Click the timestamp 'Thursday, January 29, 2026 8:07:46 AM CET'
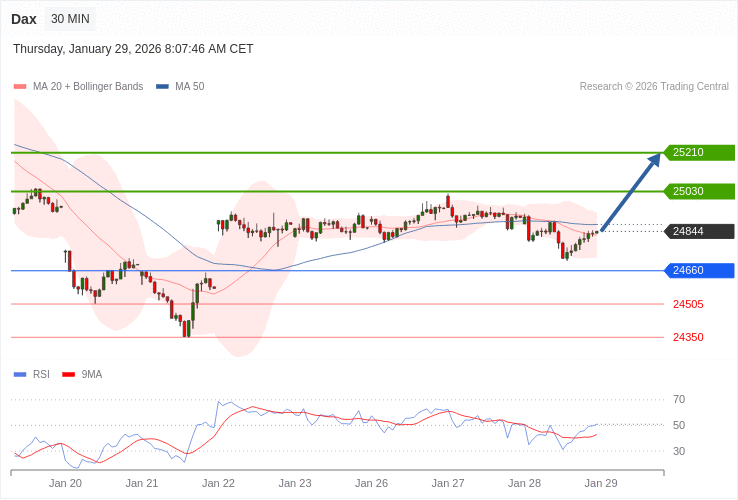This screenshot has height=500, width=738. pos(133,49)
